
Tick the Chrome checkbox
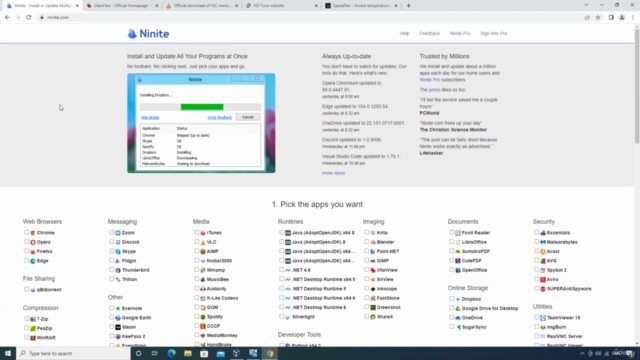coord(27,232)
